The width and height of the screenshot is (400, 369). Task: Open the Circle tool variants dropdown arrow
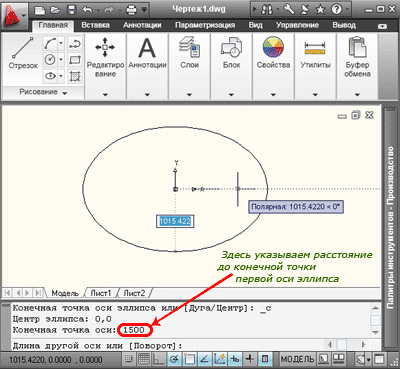click(61, 60)
